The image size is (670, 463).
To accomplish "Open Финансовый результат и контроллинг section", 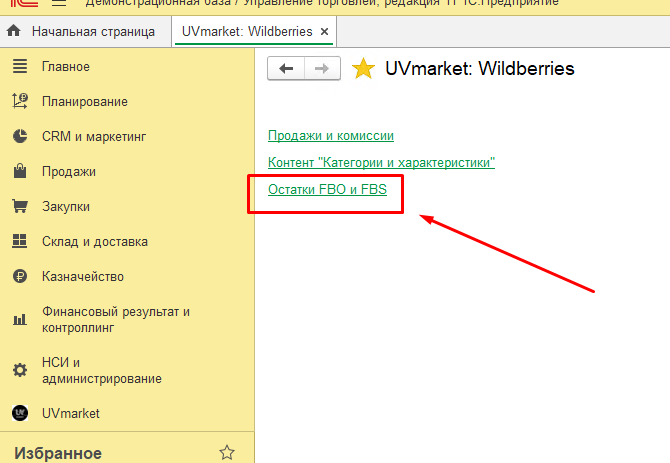I will 116,319.
